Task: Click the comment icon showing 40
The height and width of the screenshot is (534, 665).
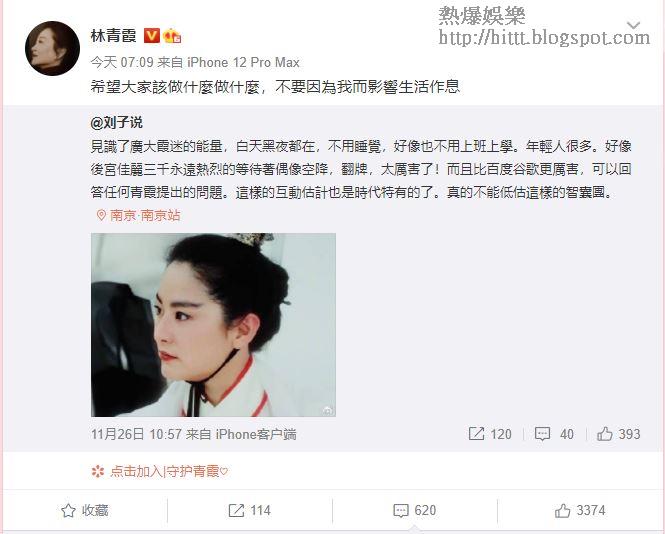Action: [x=554, y=434]
